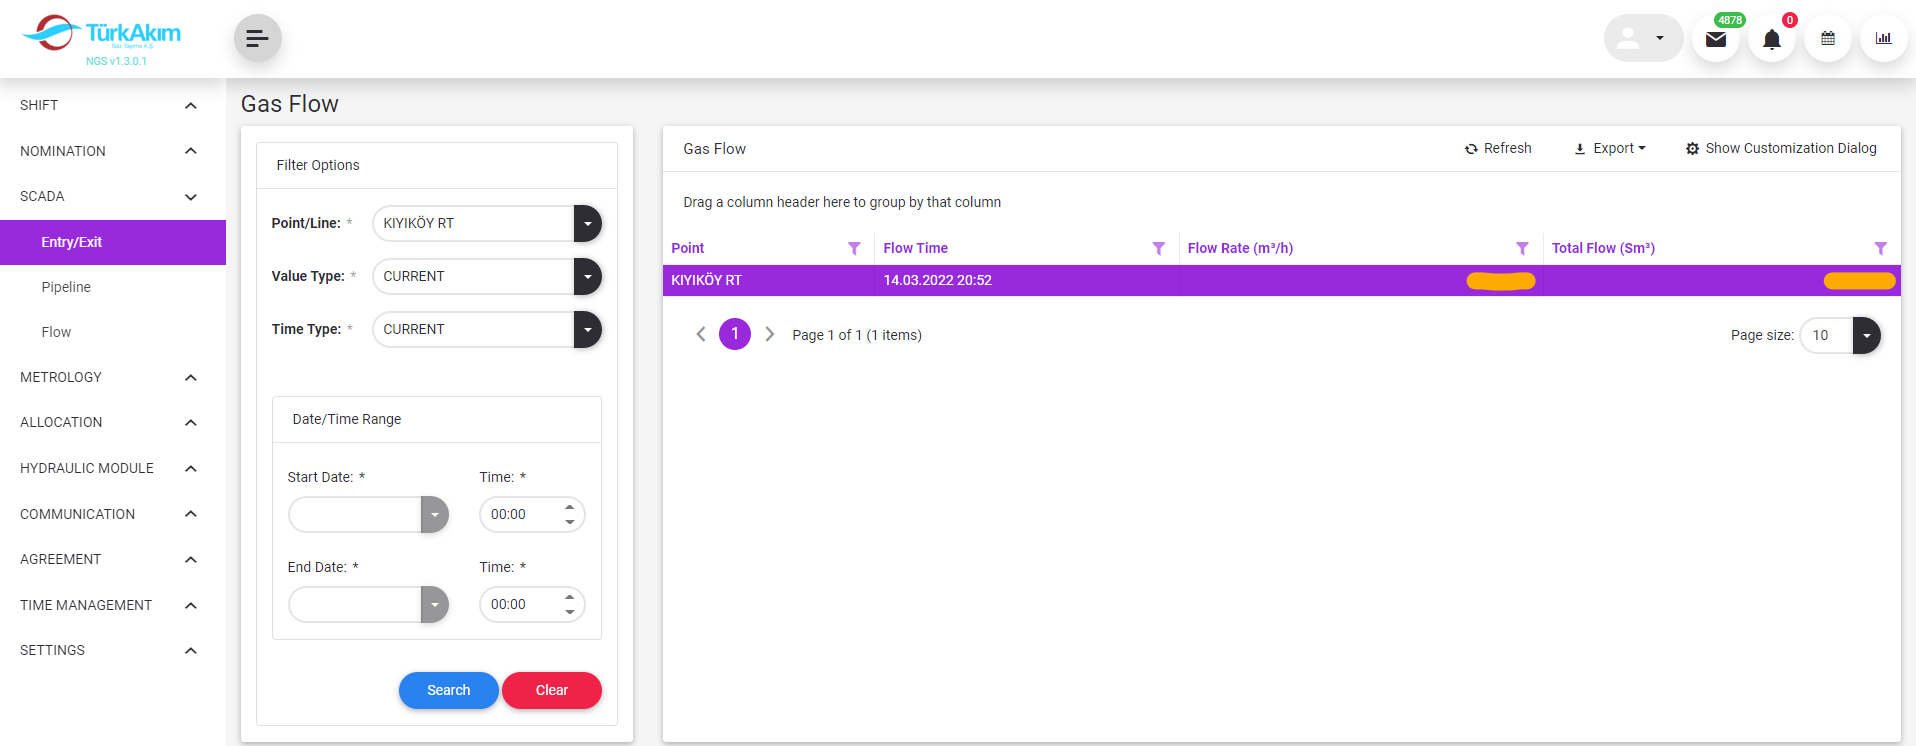This screenshot has height=746, width=1916.
Task: Open the calendar icon in header
Action: pyautogui.click(x=1827, y=39)
